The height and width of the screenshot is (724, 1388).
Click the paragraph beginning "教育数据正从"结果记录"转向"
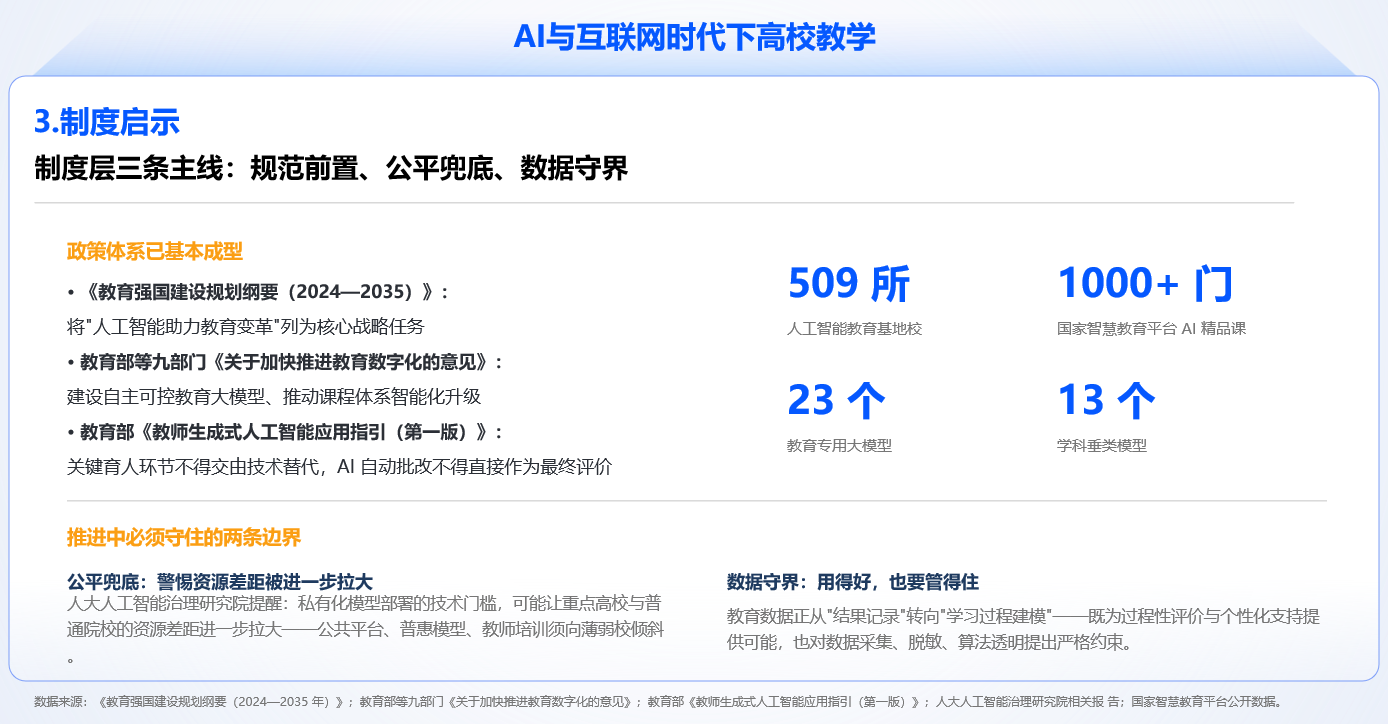(x=1023, y=628)
